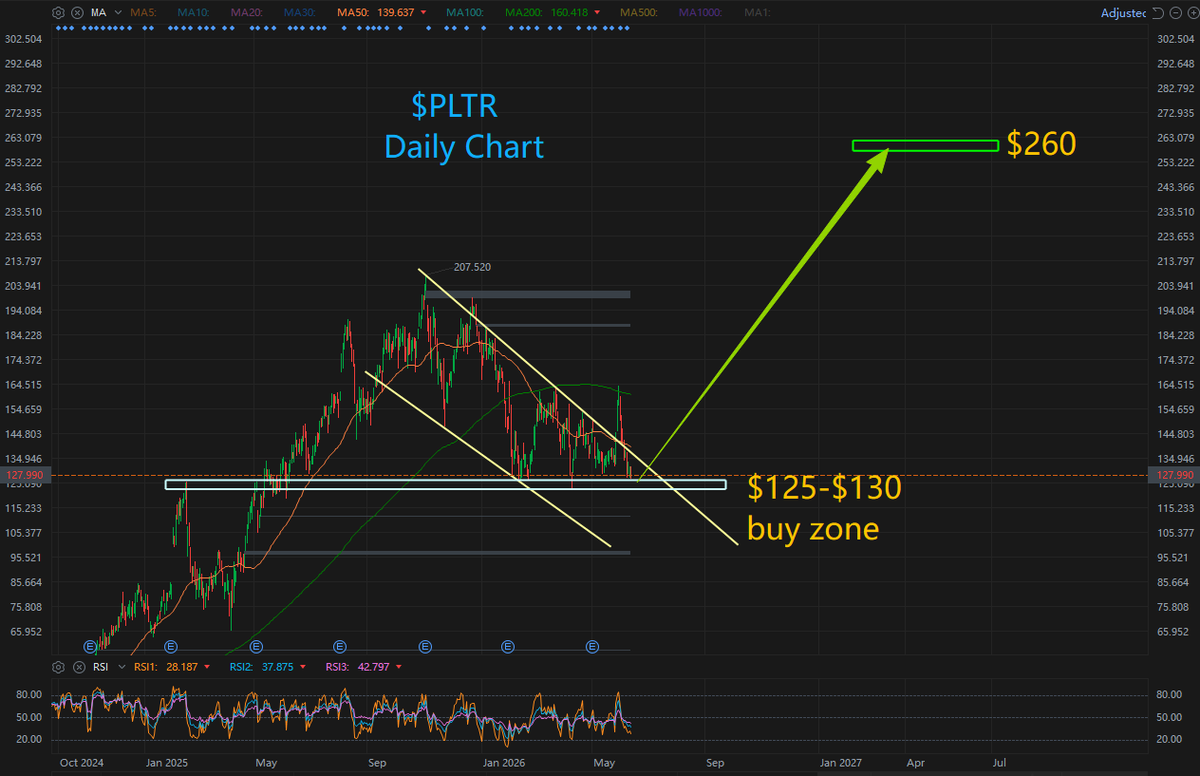Screen dimensions: 1200x776
Task: Click the Jan 2025 date axis label
Action: point(166,762)
